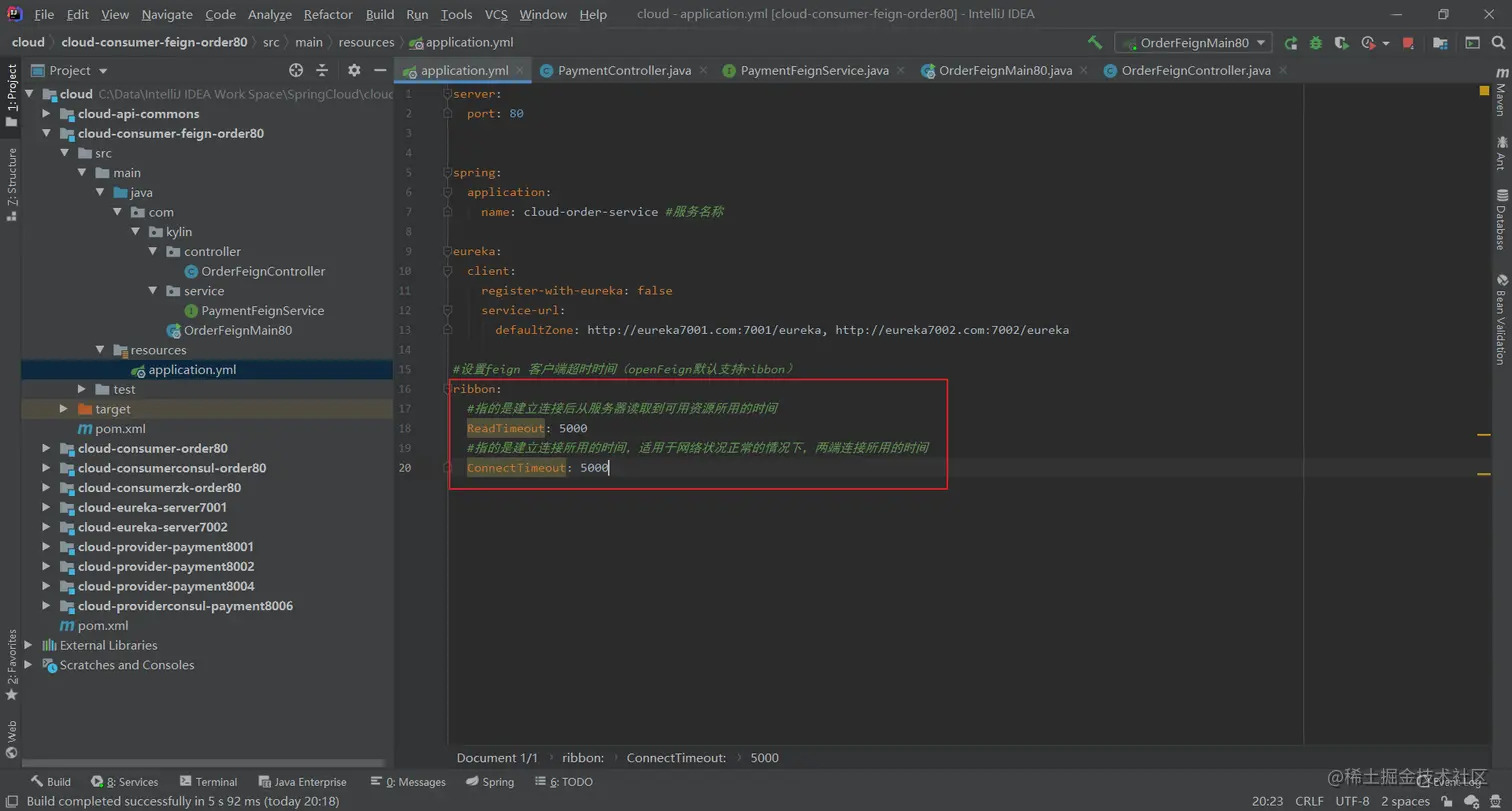The image size is (1512, 811).
Task: Click the Run with Profiler icon
Action: pos(1368,43)
